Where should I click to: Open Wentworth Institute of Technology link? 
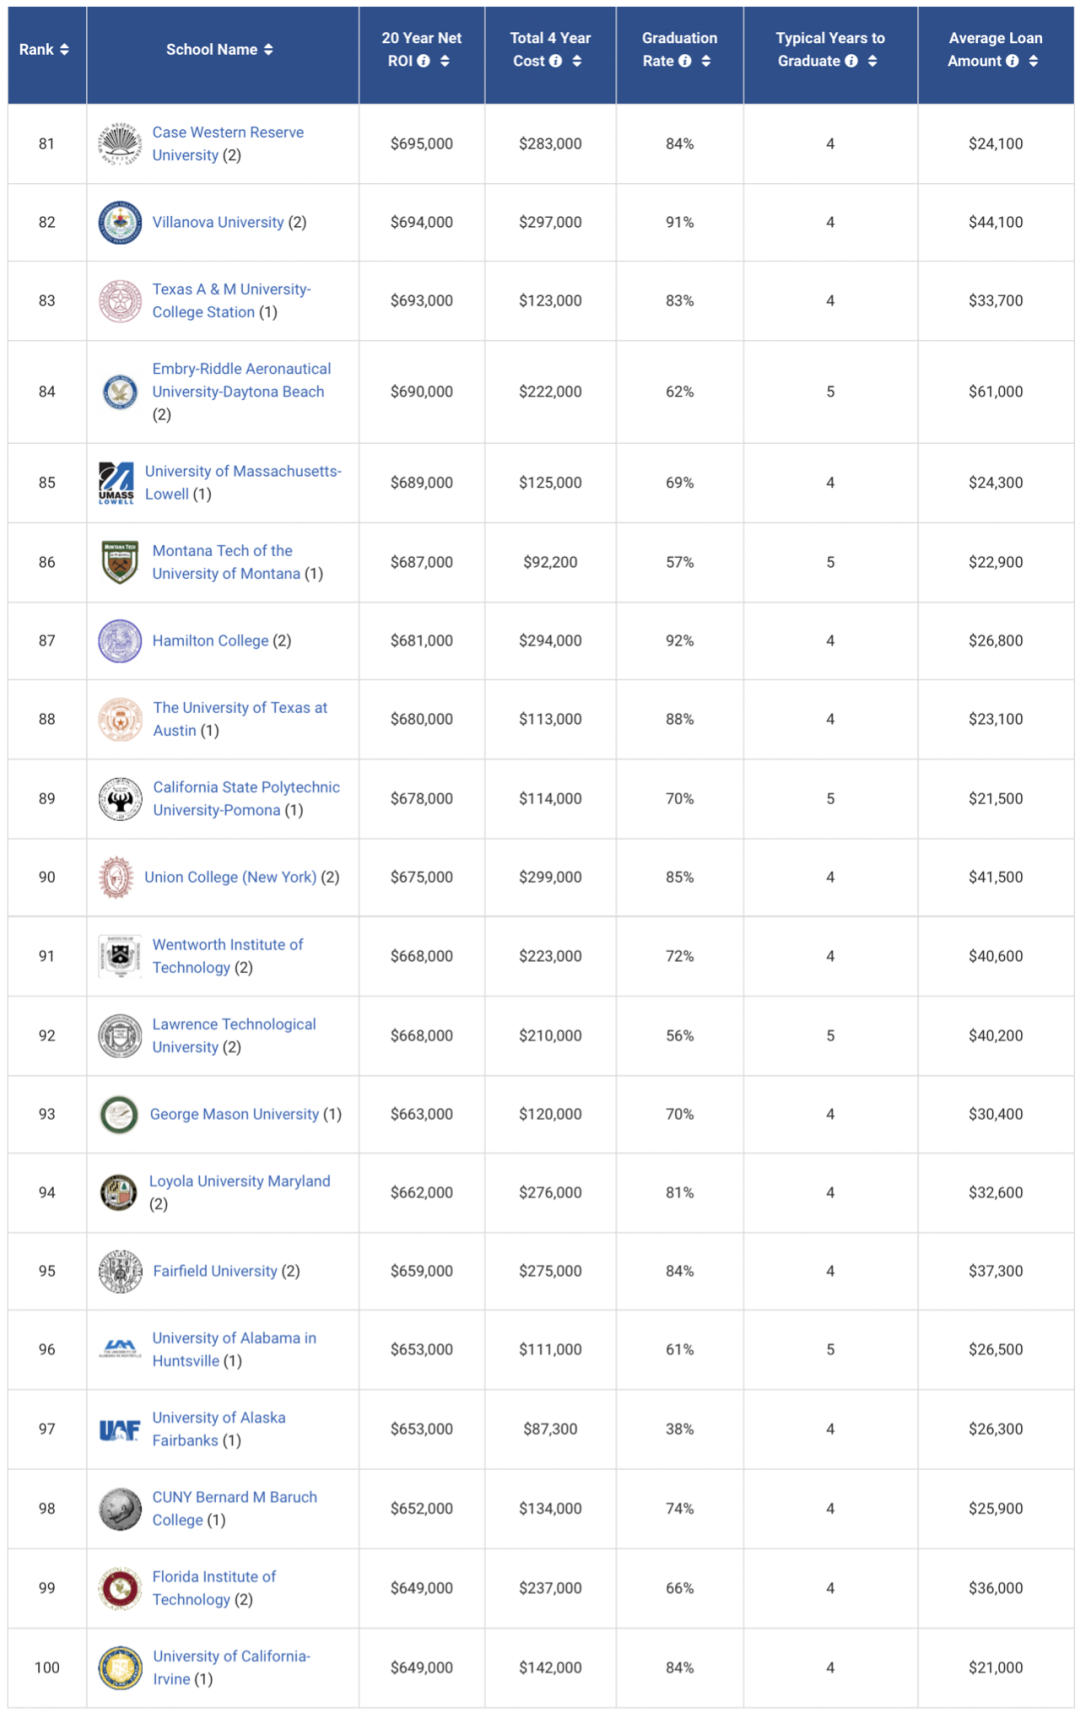227,956
